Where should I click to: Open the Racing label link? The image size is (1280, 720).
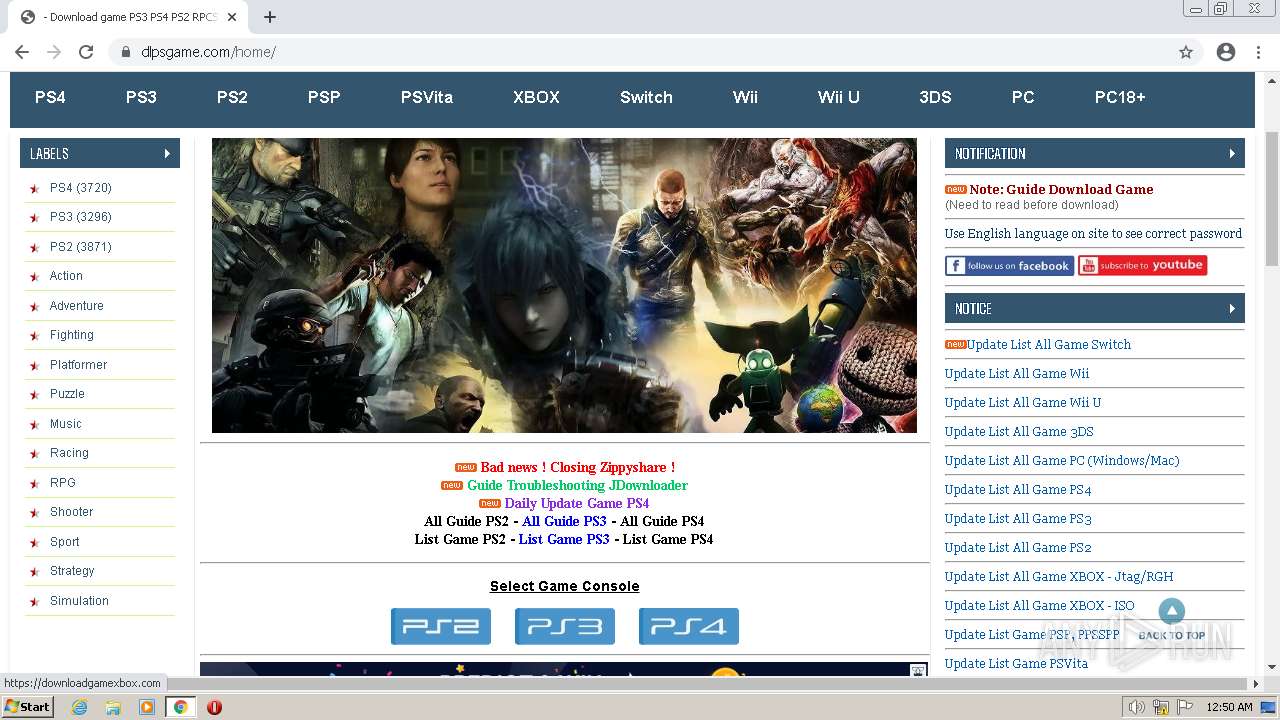point(69,453)
